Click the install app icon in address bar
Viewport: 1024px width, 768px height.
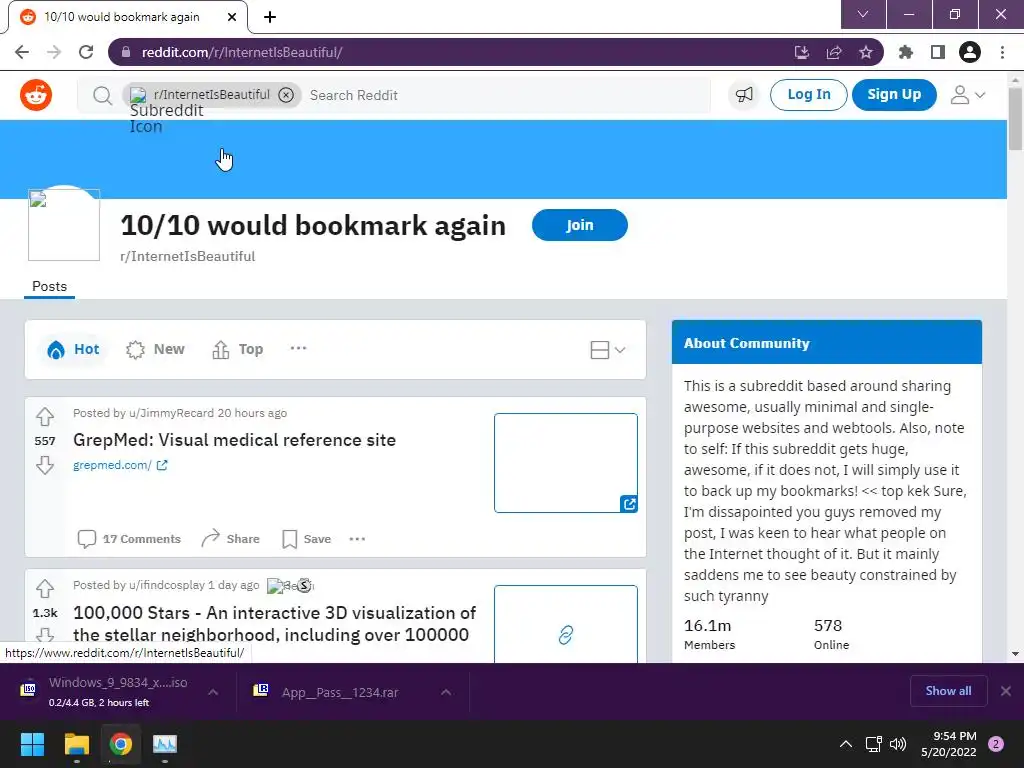click(x=802, y=52)
